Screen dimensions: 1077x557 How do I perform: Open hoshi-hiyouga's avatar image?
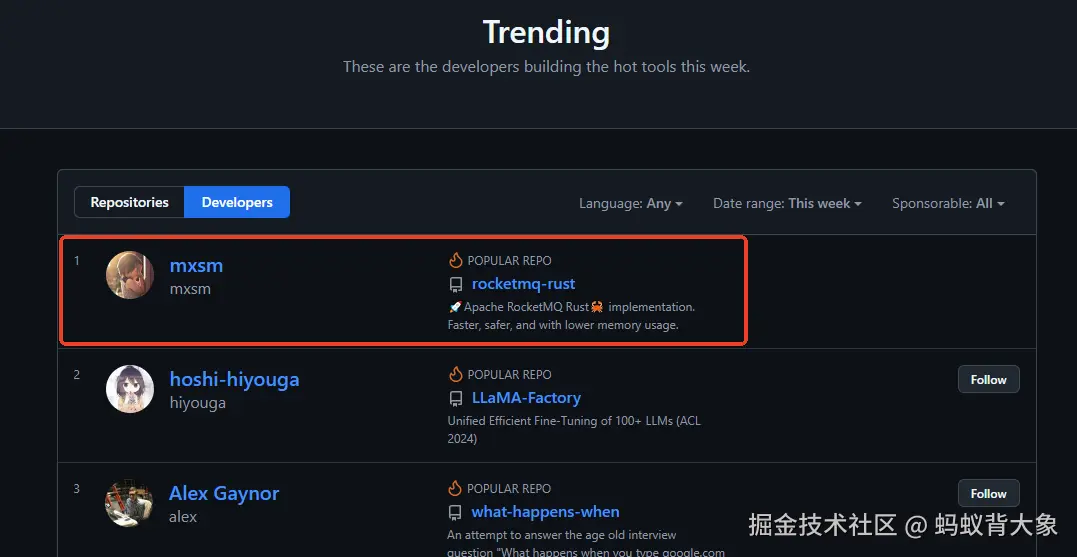130,389
